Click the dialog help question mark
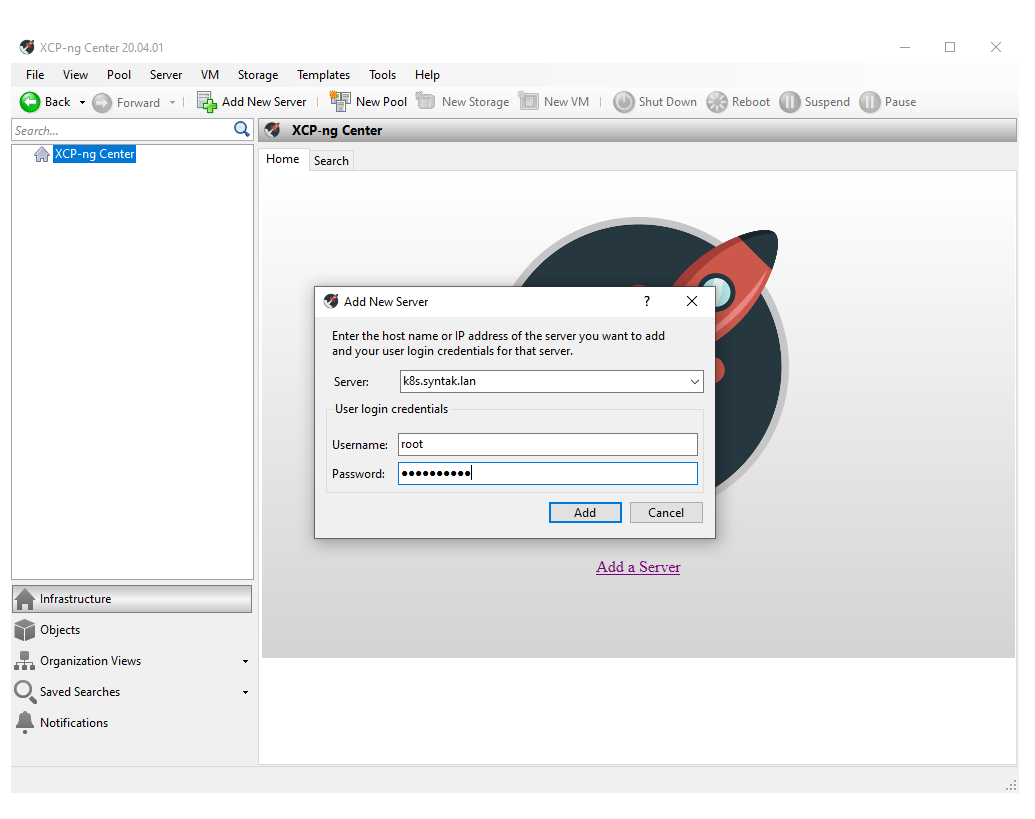 (x=646, y=301)
